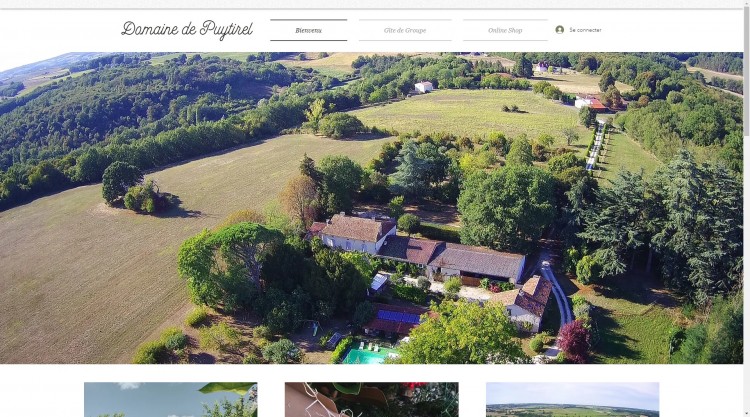Click the main farmhouse's tiled roof

(x=358, y=228)
